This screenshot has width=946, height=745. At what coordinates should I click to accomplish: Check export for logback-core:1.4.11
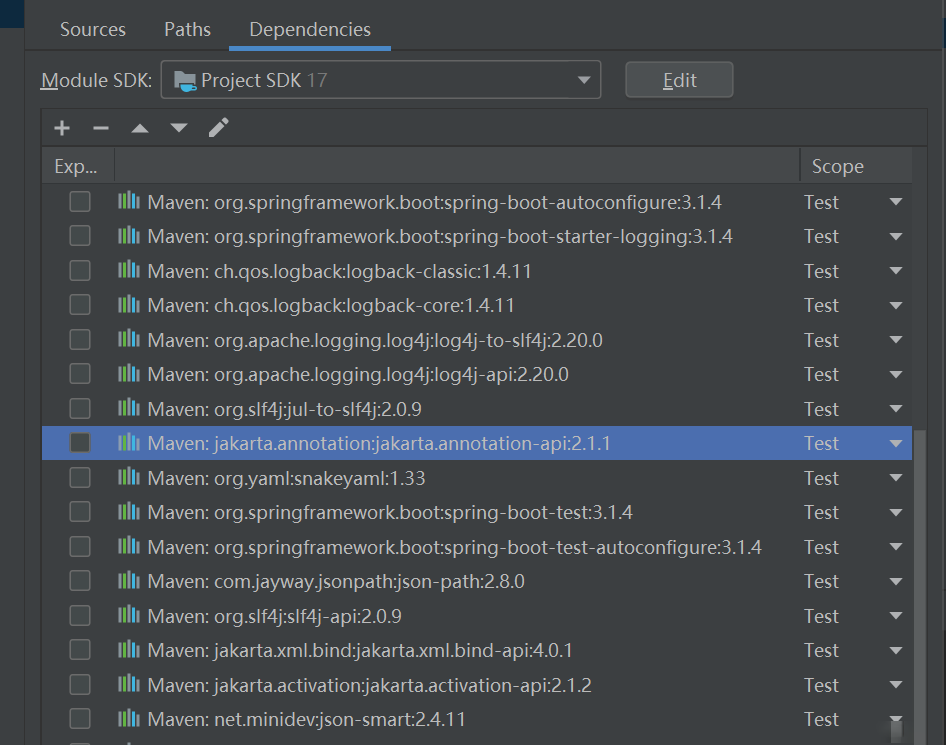(80, 305)
